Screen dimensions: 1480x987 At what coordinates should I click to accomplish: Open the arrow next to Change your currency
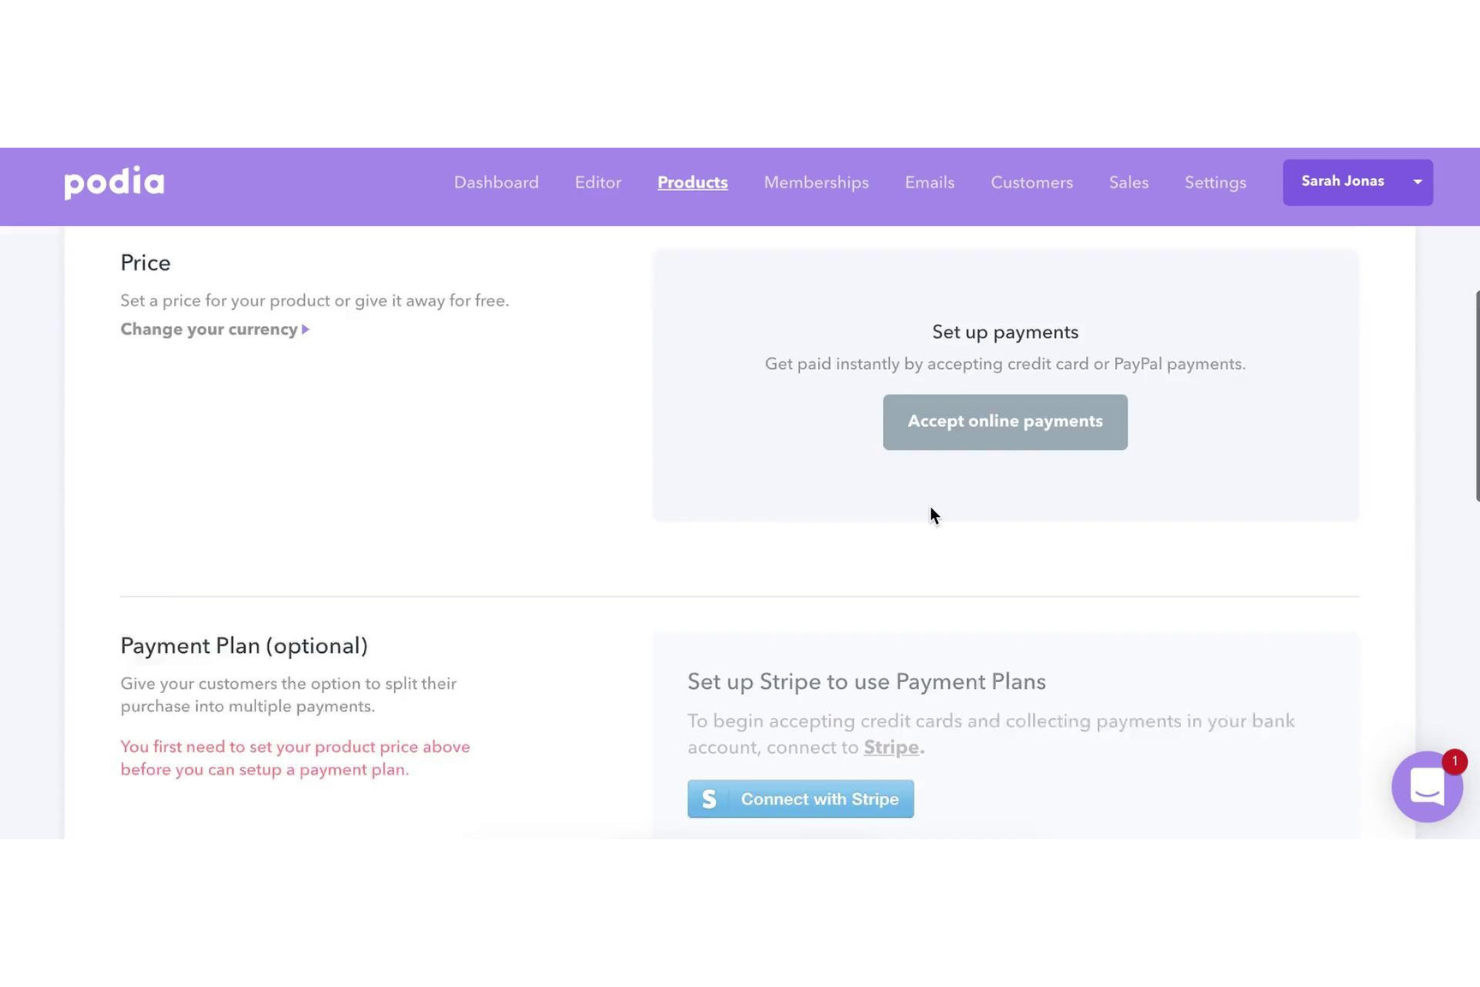(305, 329)
